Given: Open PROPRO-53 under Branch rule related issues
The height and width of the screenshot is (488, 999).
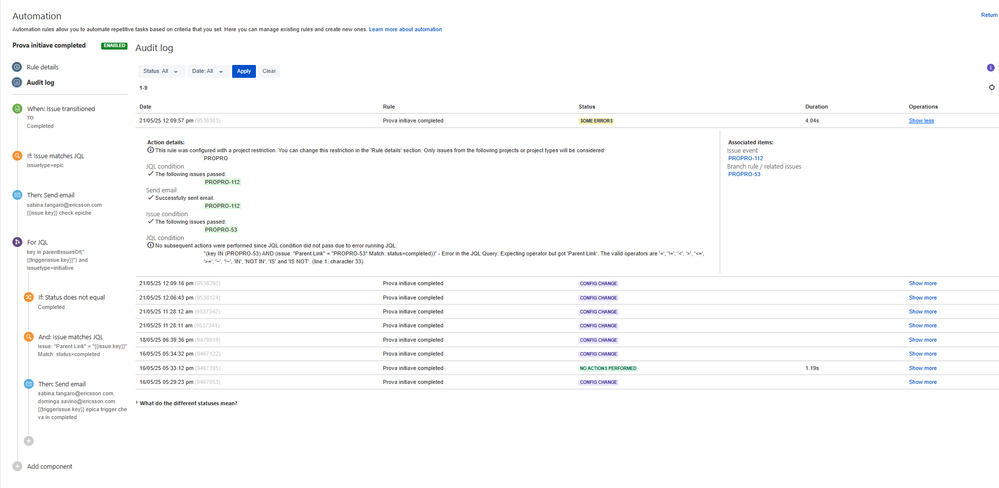Looking at the screenshot, I should [744, 174].
